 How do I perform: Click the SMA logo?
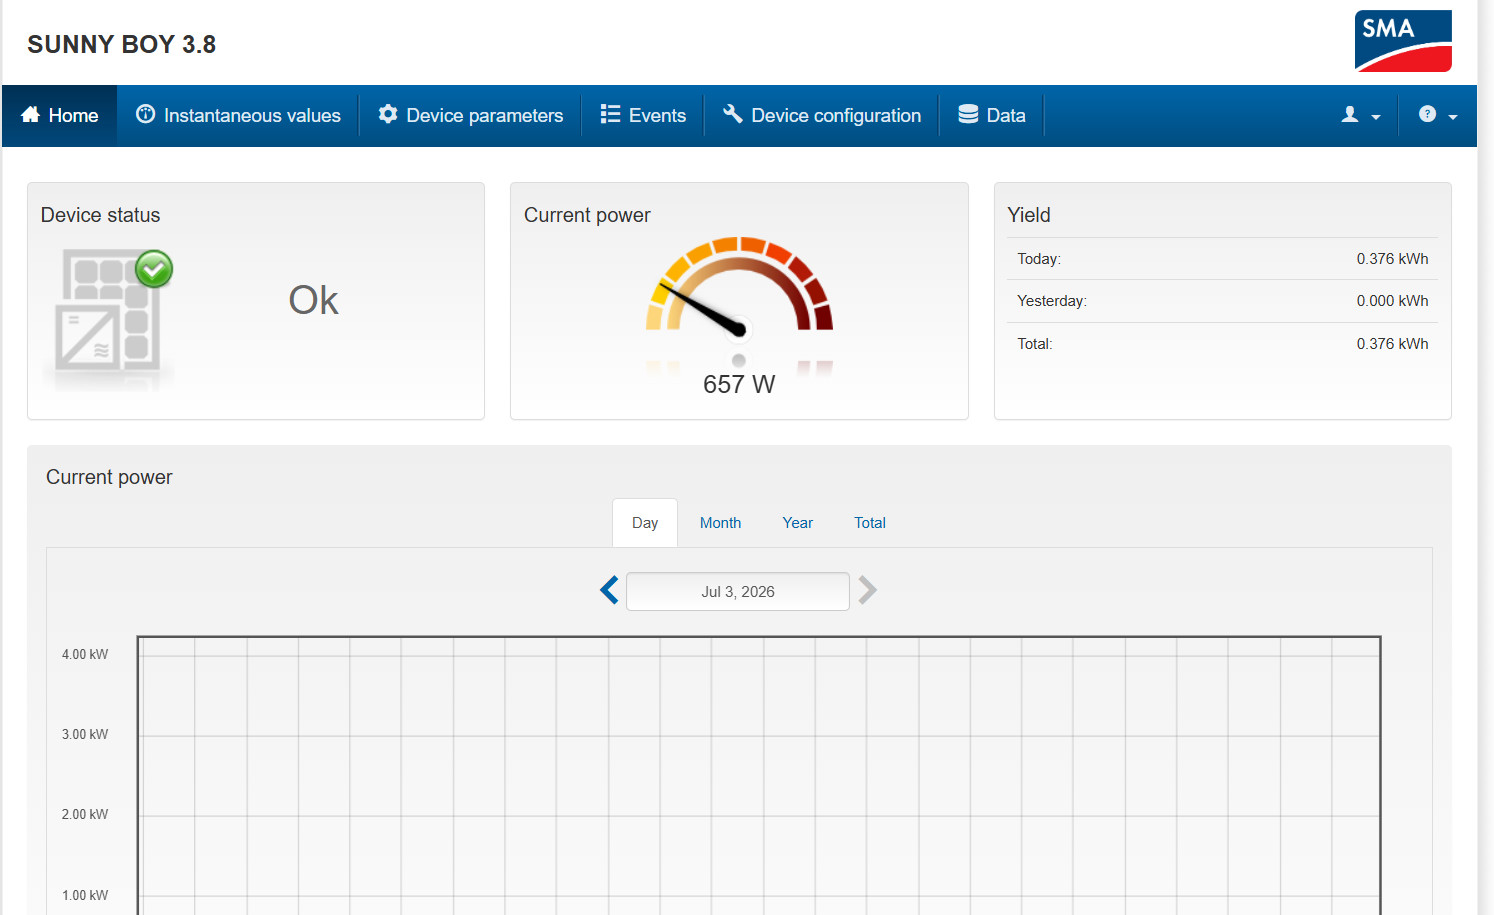click(1403, 41)
